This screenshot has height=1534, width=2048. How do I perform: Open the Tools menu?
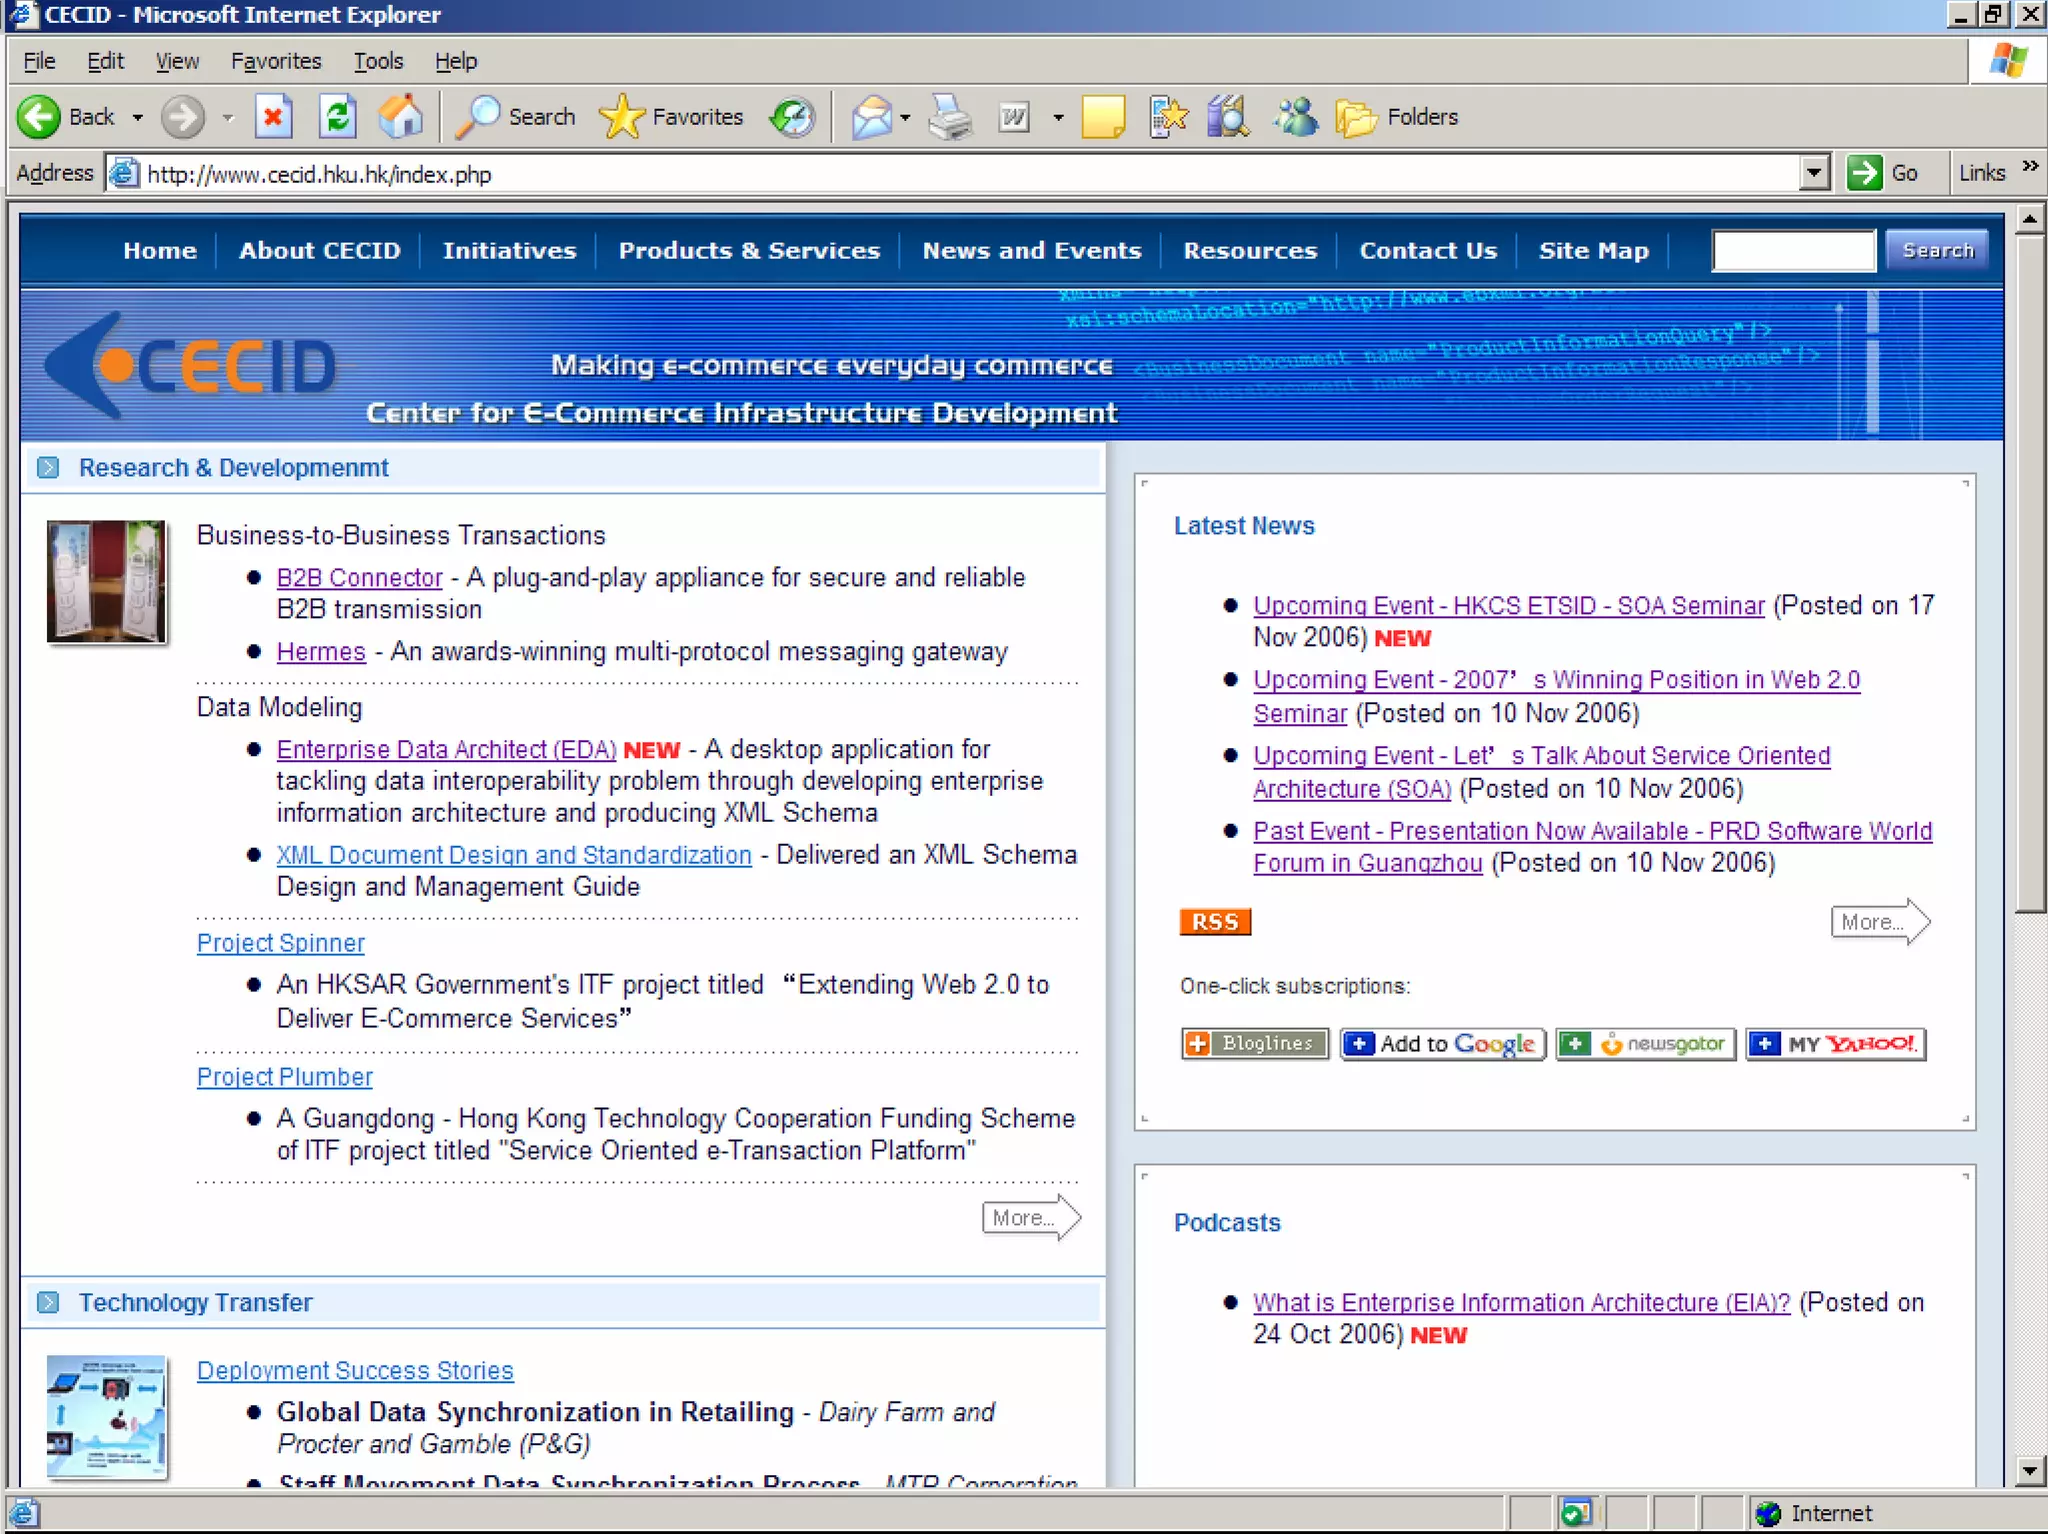[378, 61]
